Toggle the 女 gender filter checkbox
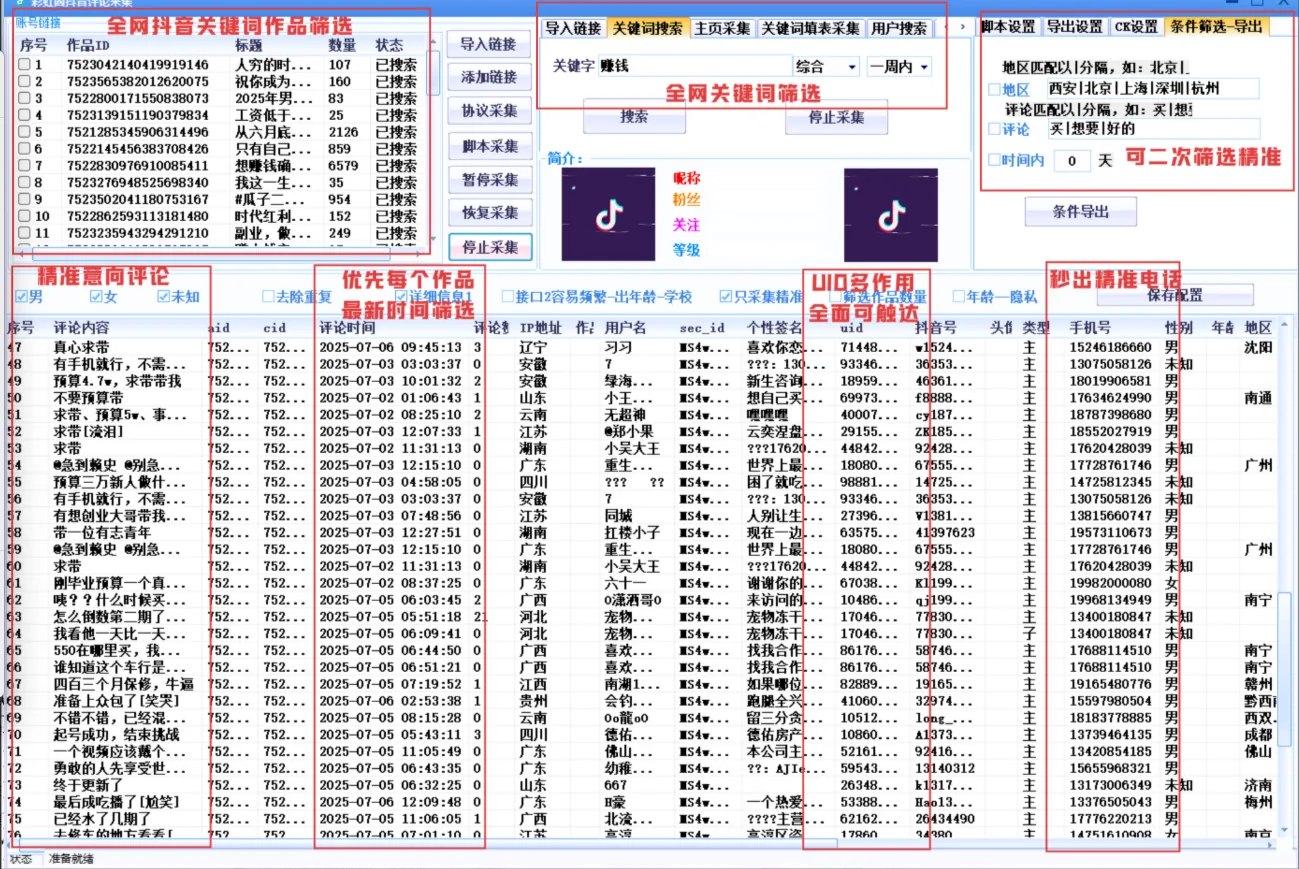 click(x=97, y=296)
